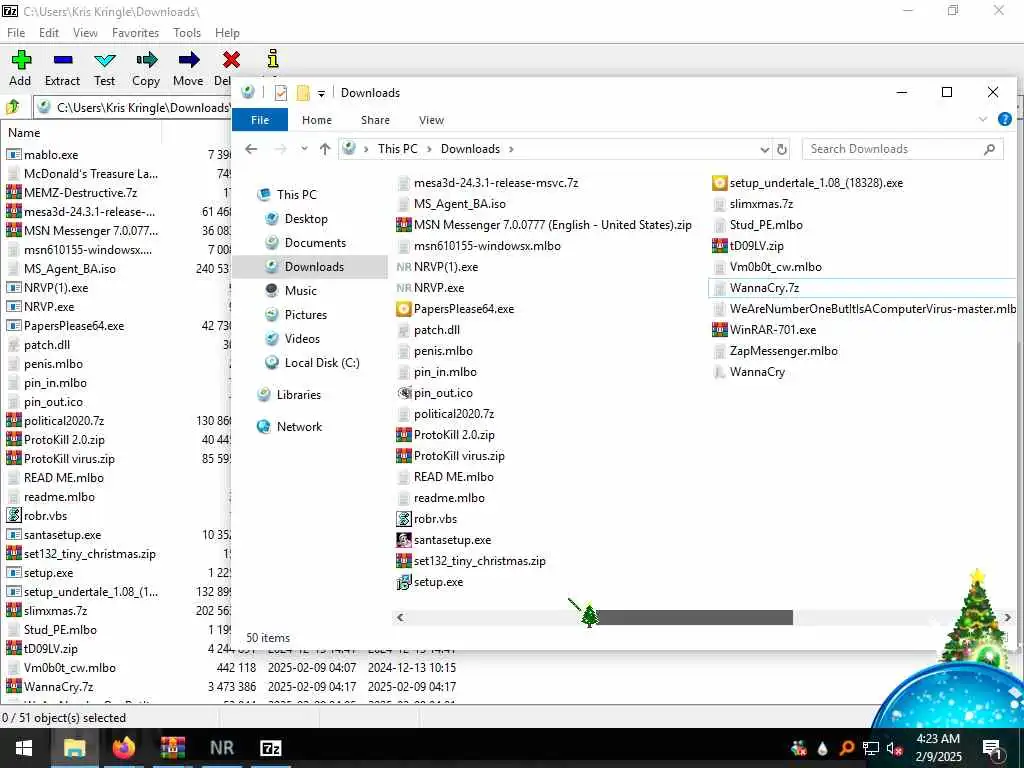Viewport: 1024px width, 768px height.
Task: Click the Copy arrow icon in 7-Zip
Action: tap(146, 60)
